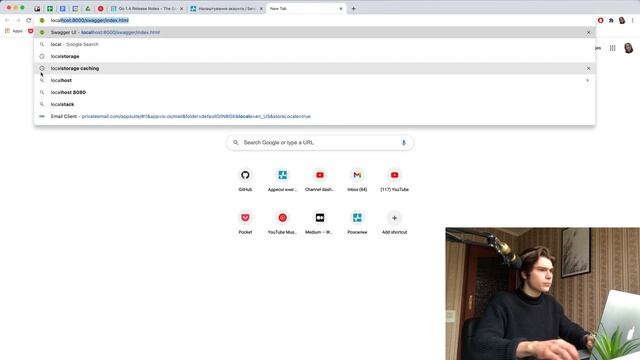The width and height of the screenshot is (640, 360).
Task: Open the Email Client privateemail suggestion
Action: click(314, 116)
